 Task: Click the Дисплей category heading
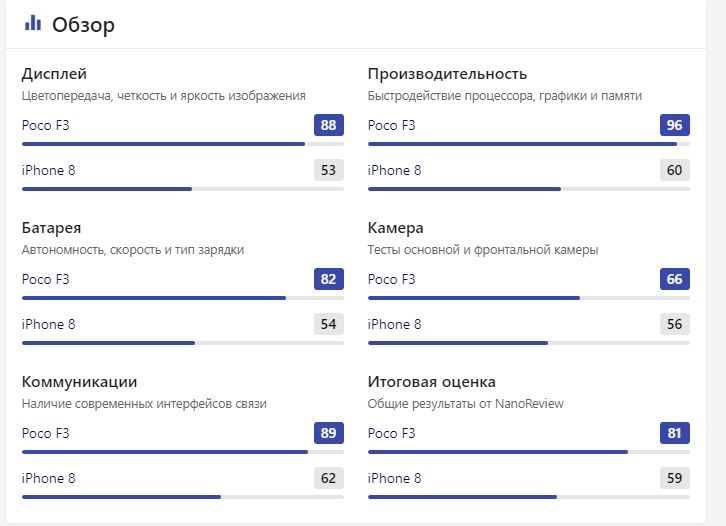point(54,74)
